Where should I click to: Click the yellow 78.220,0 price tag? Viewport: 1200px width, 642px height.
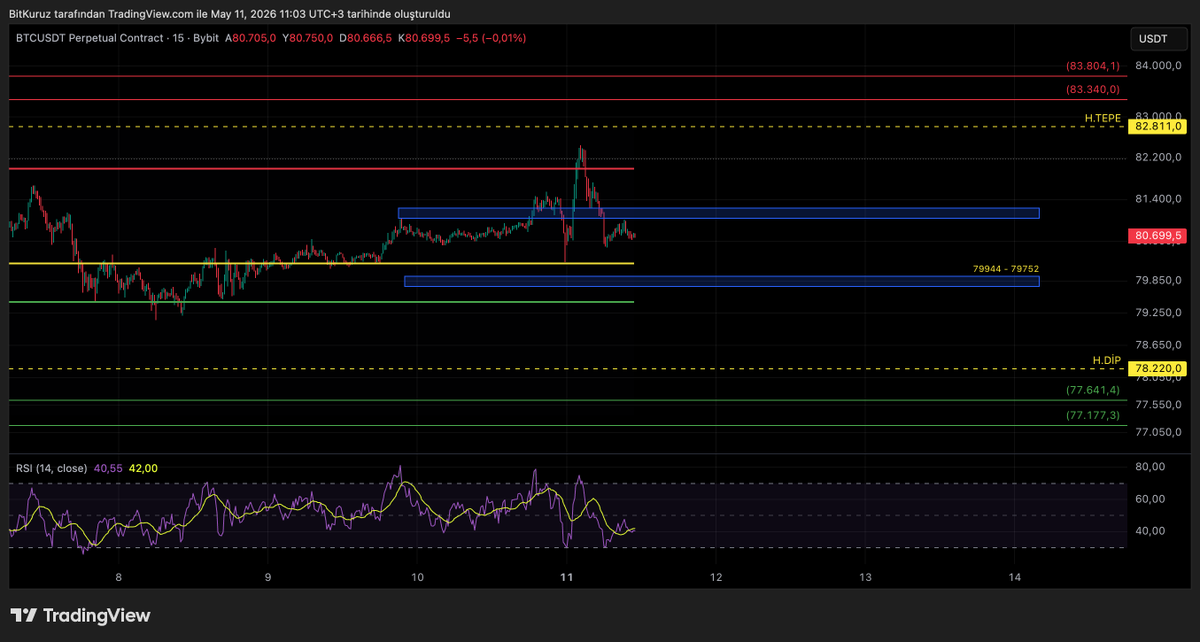(1157, 368)
